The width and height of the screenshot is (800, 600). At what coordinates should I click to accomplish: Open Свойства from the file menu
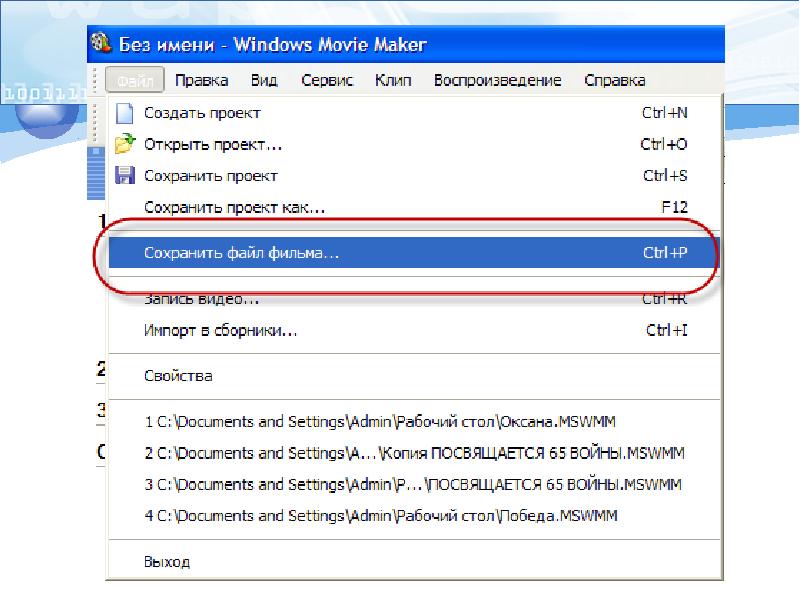178,376
